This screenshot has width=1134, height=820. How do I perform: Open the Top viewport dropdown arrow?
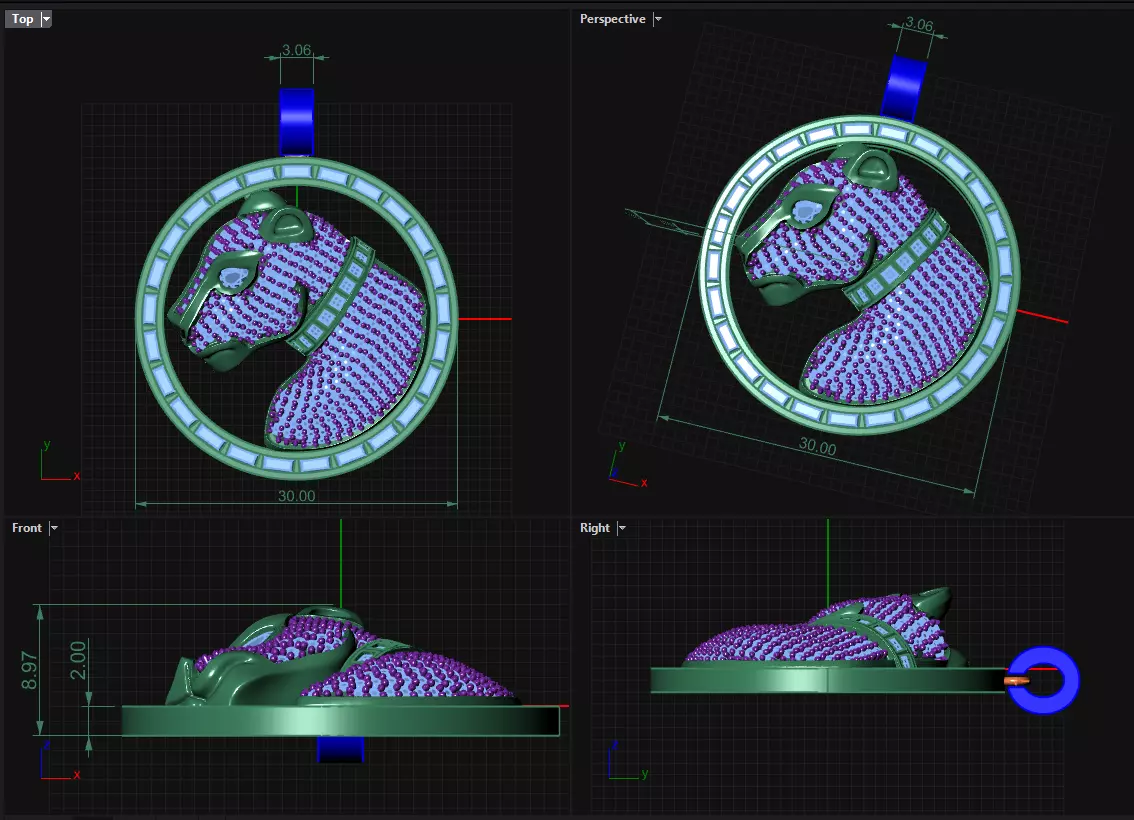click(46, 19)
